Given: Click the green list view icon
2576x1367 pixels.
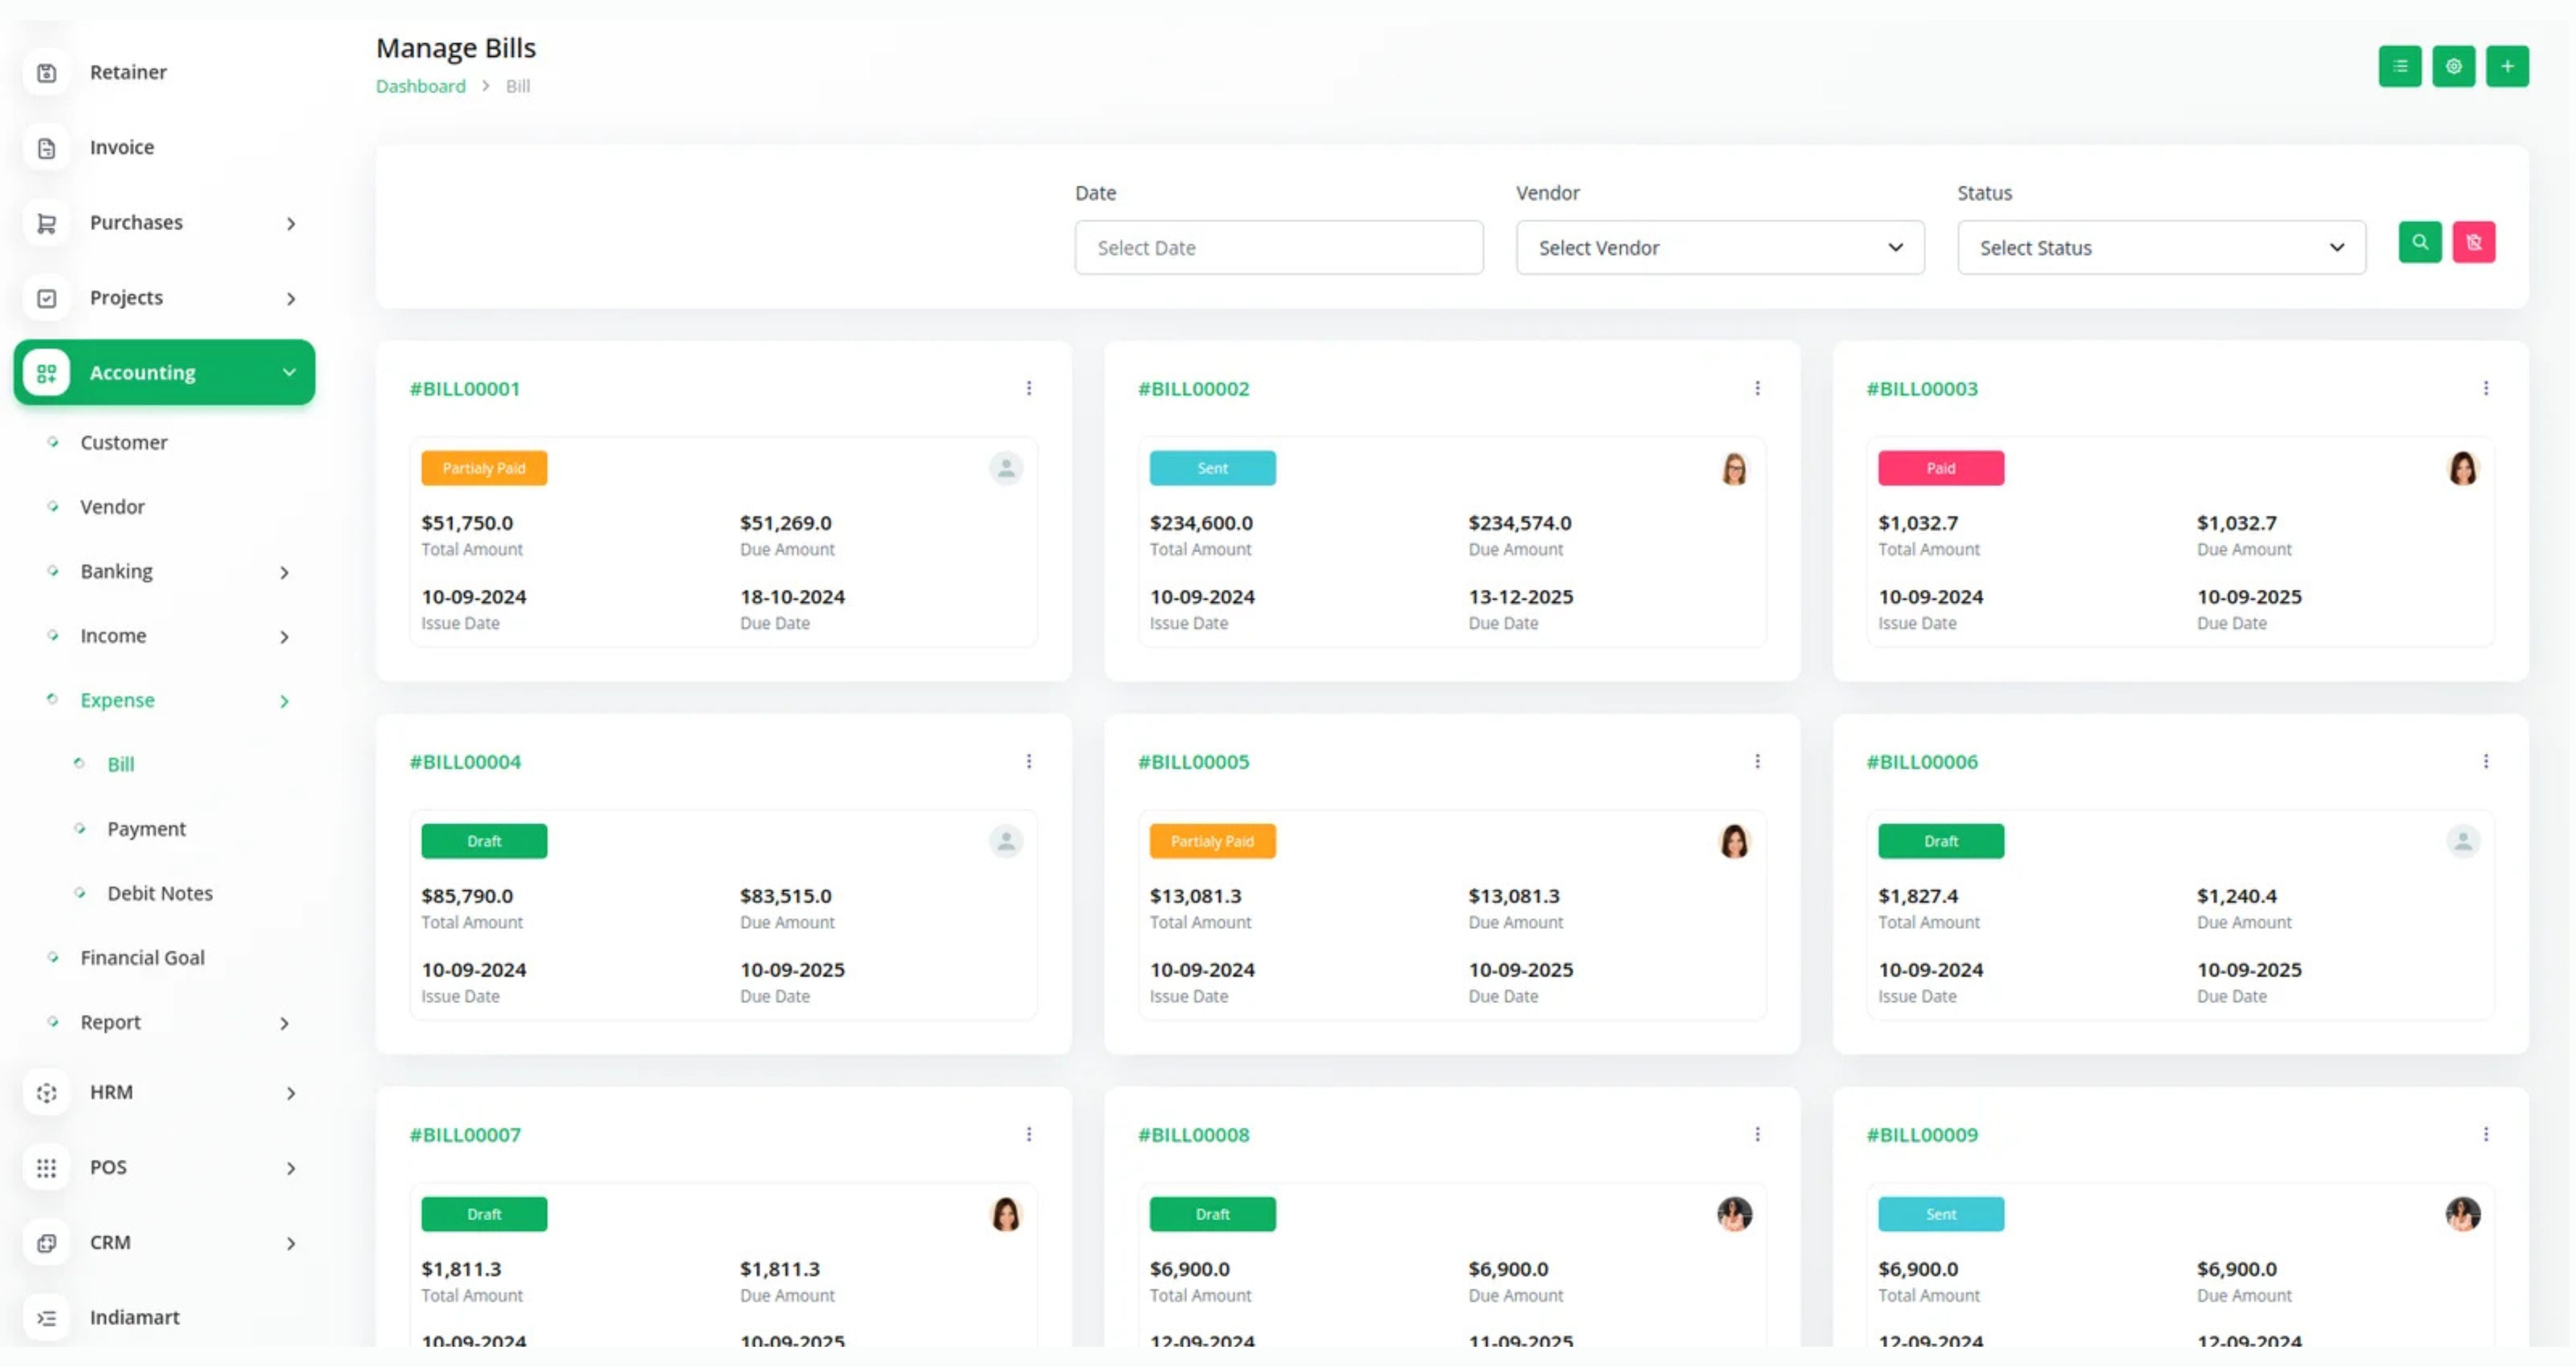Looking at the screenshot, I should tap(2399, 67).
